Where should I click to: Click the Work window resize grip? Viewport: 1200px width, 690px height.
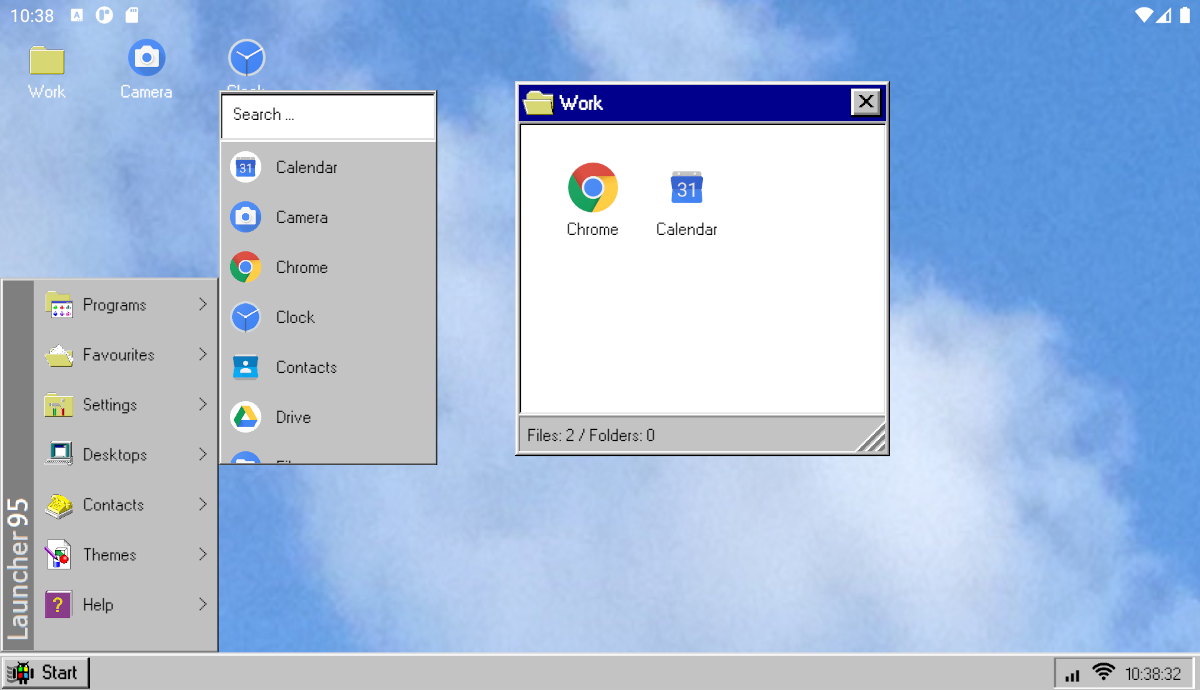[871, 437]
